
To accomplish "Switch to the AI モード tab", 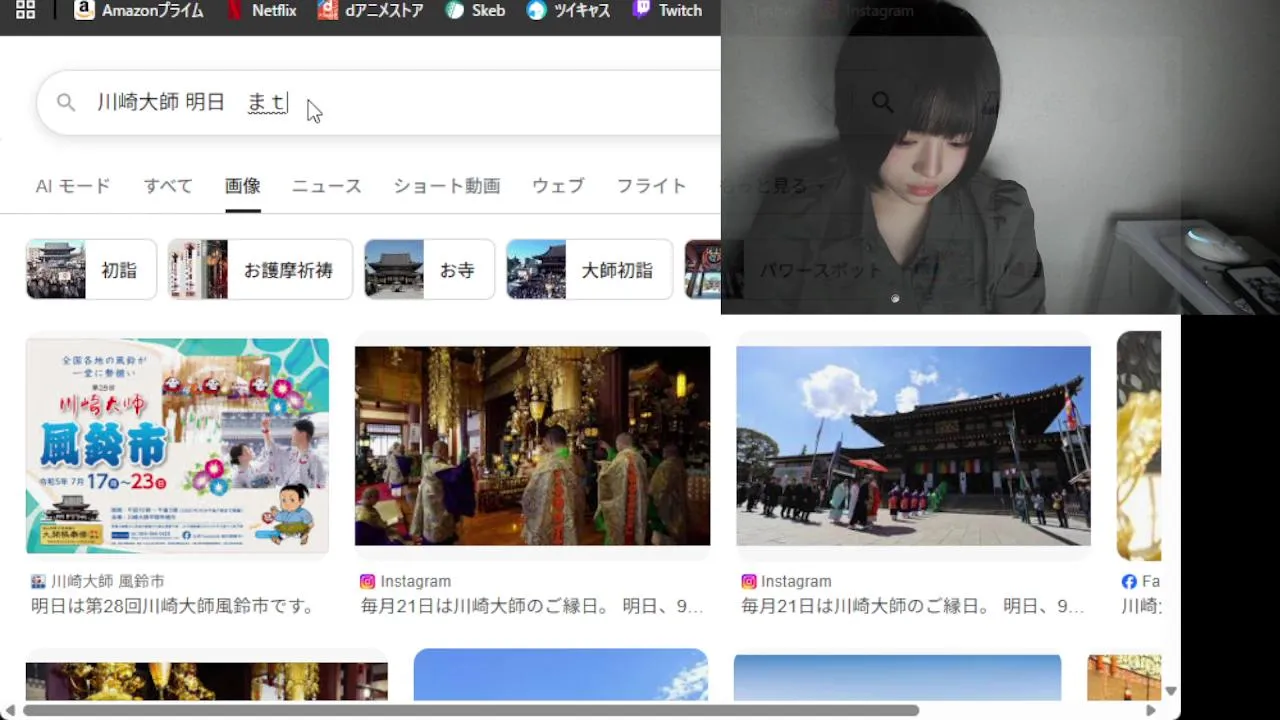I will [x=73, y=186].
